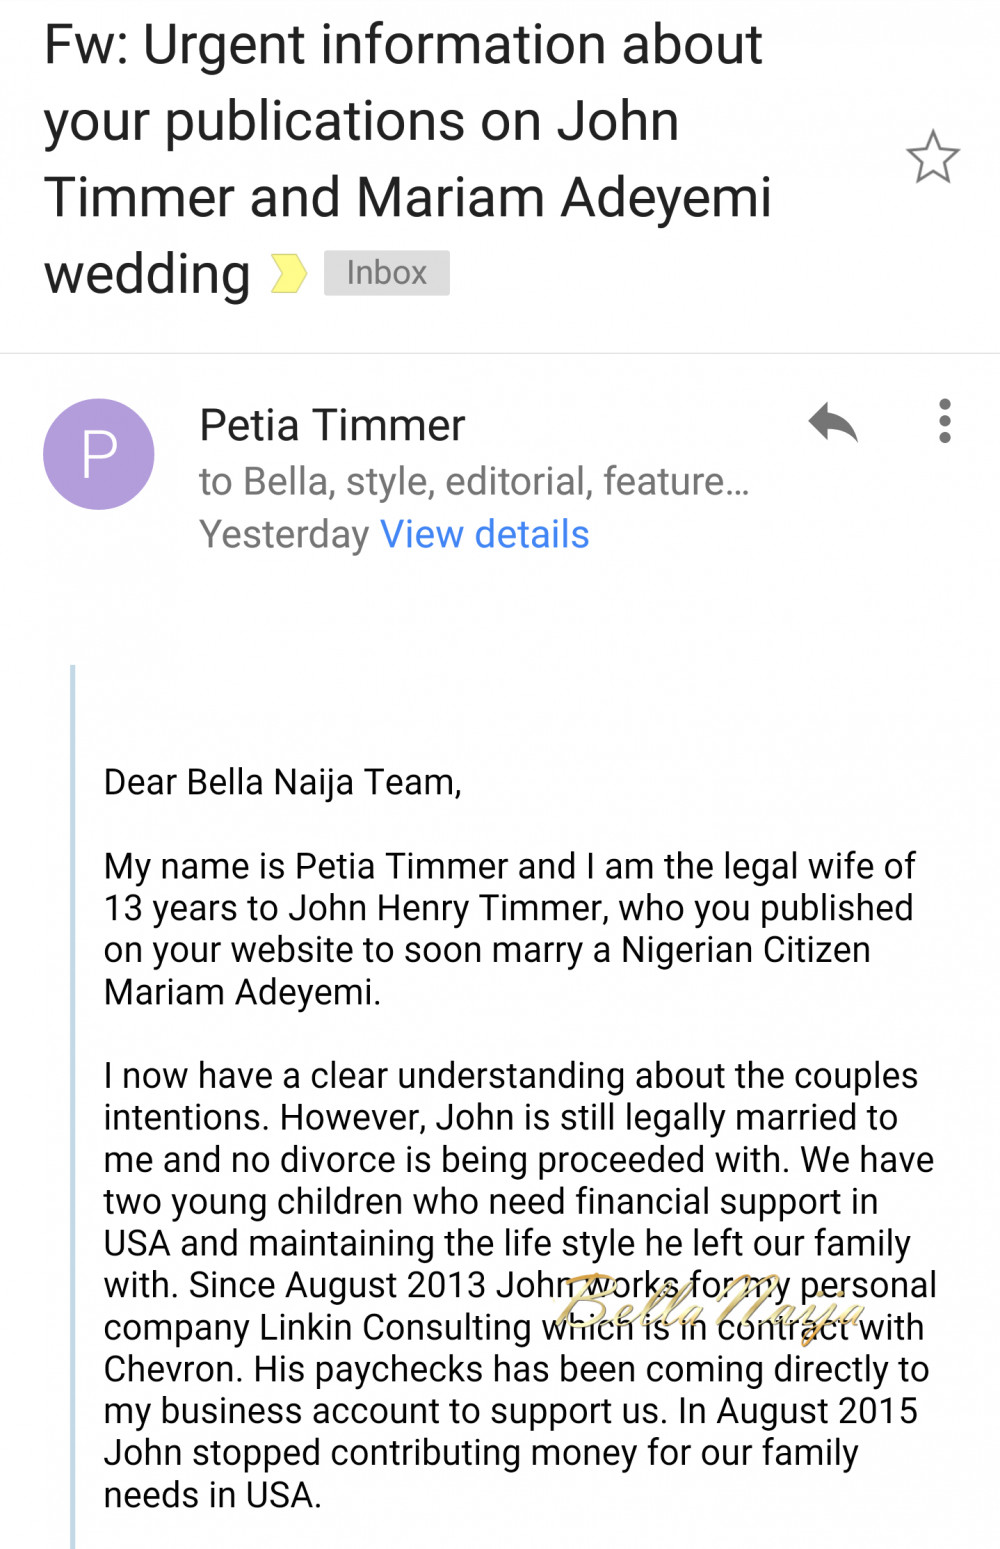Tap the paragraph beginning 'I now have a clear'
The image size is (1000, 1549).
click(520, 1285)
